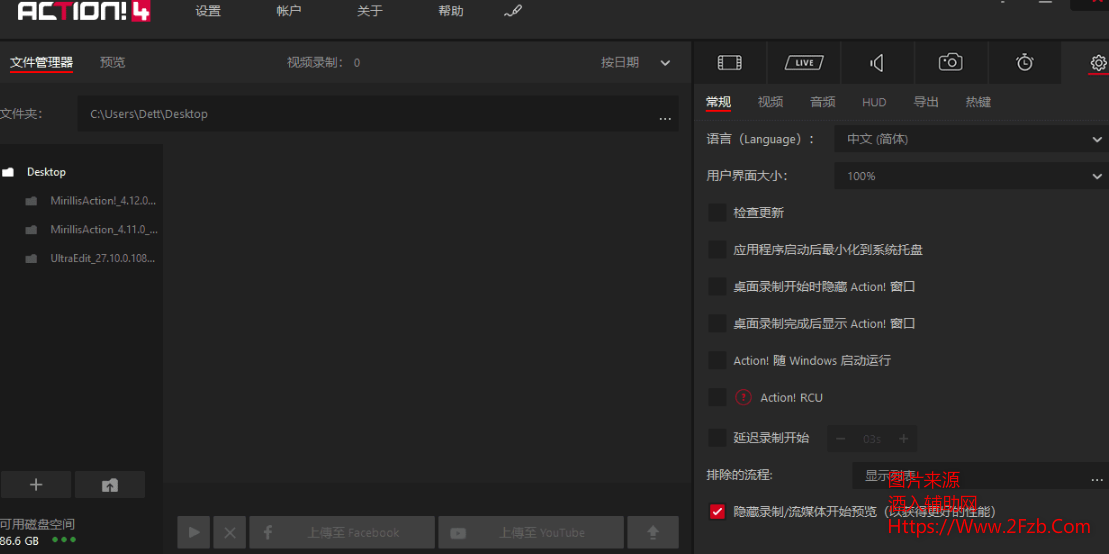1109x554 pixels.
Task: Switch to 文件管理器 tab
Action: click(41, 62)
